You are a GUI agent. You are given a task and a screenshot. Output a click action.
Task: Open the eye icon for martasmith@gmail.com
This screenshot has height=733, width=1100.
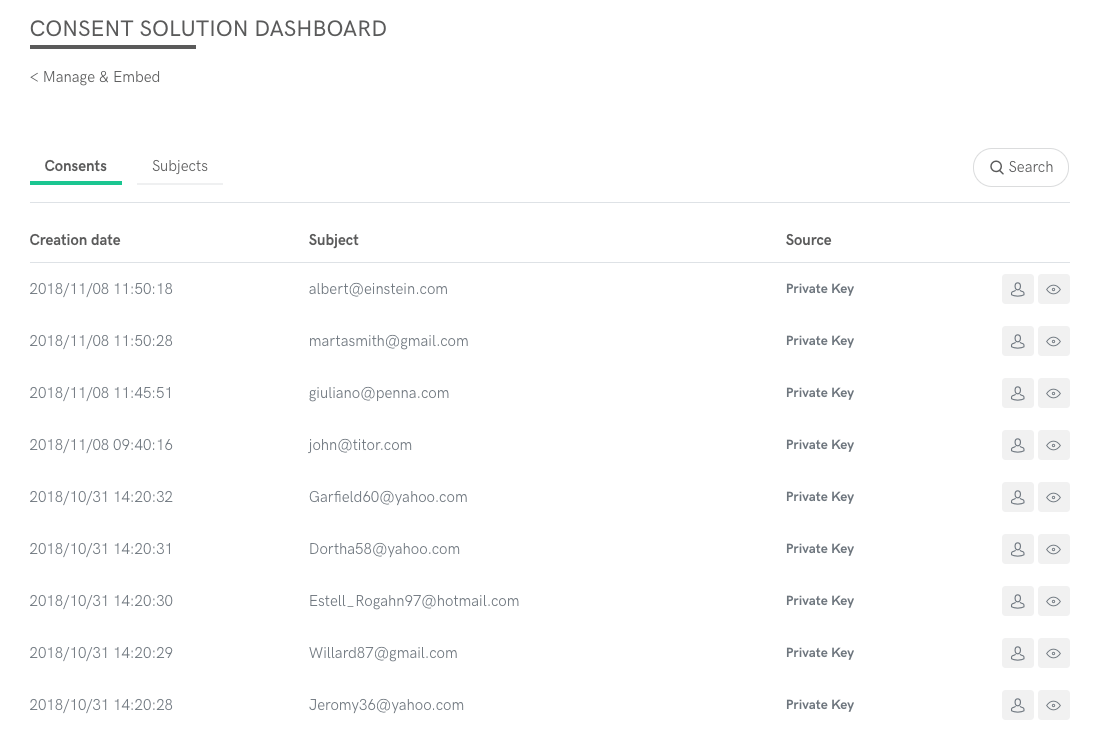point(1054,341)
